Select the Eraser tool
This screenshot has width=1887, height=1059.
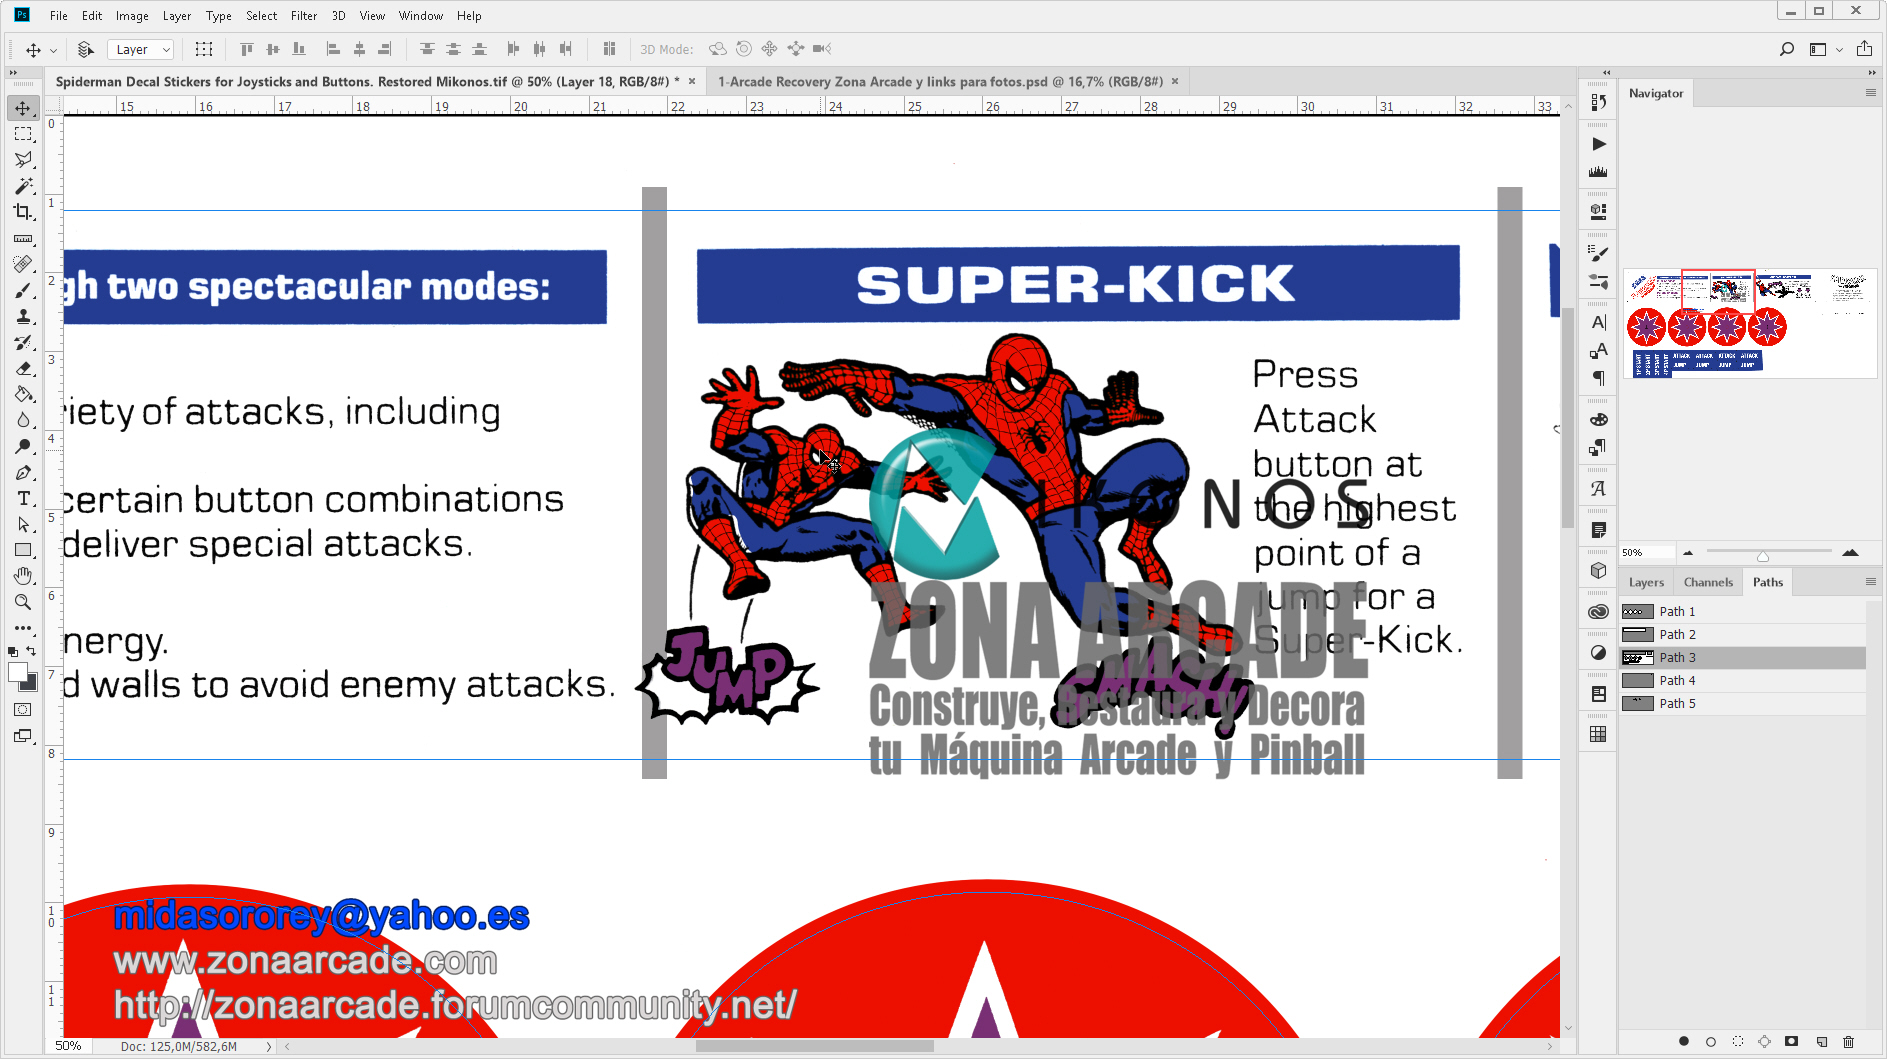23,368
